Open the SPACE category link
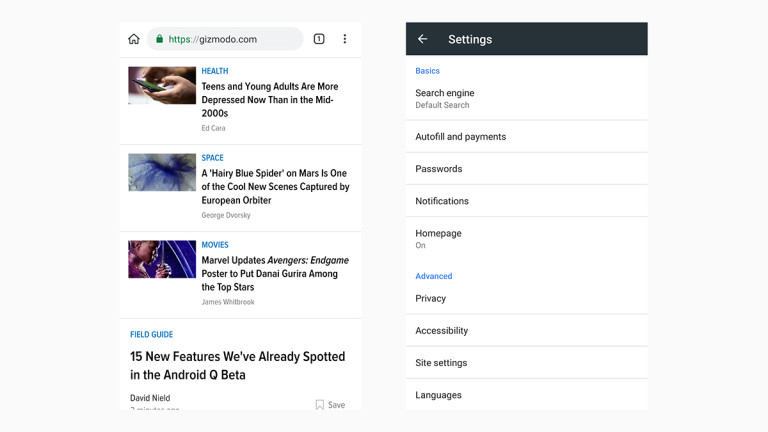The height and width of the screenshot is (432, 768). 212,158
